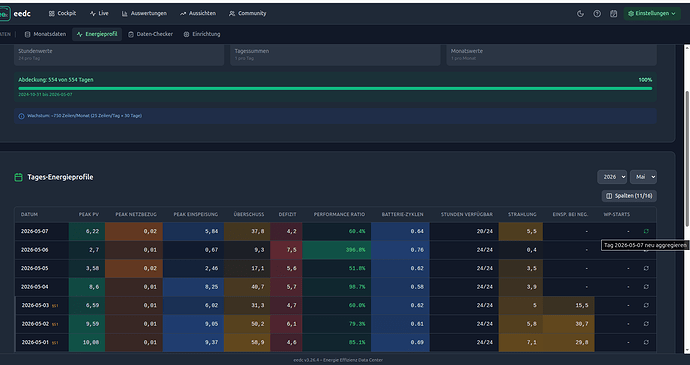Screen dimensions: 690x365
Task: Switch to the Einrichtung tab
Action: point(202,34)
